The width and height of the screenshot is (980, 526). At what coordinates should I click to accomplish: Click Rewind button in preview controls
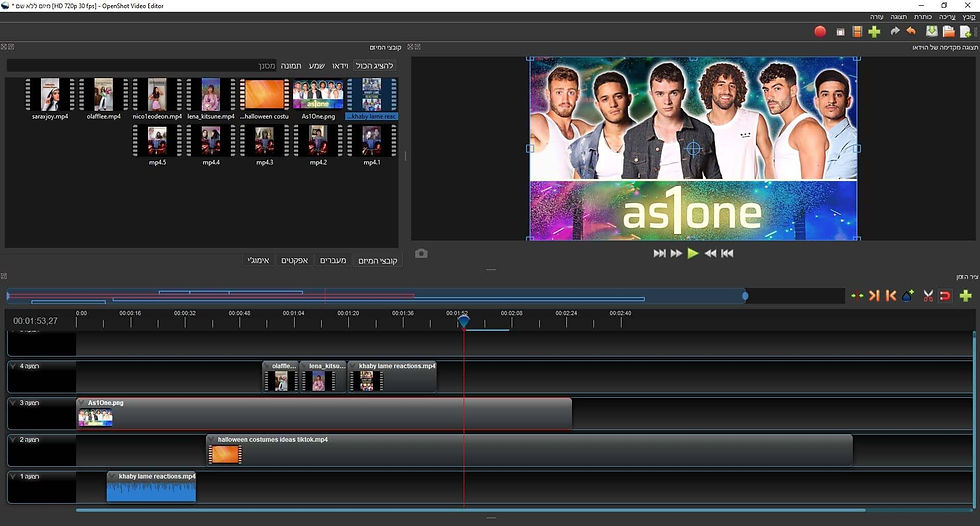pyautogui.click(x=710, y=253)
